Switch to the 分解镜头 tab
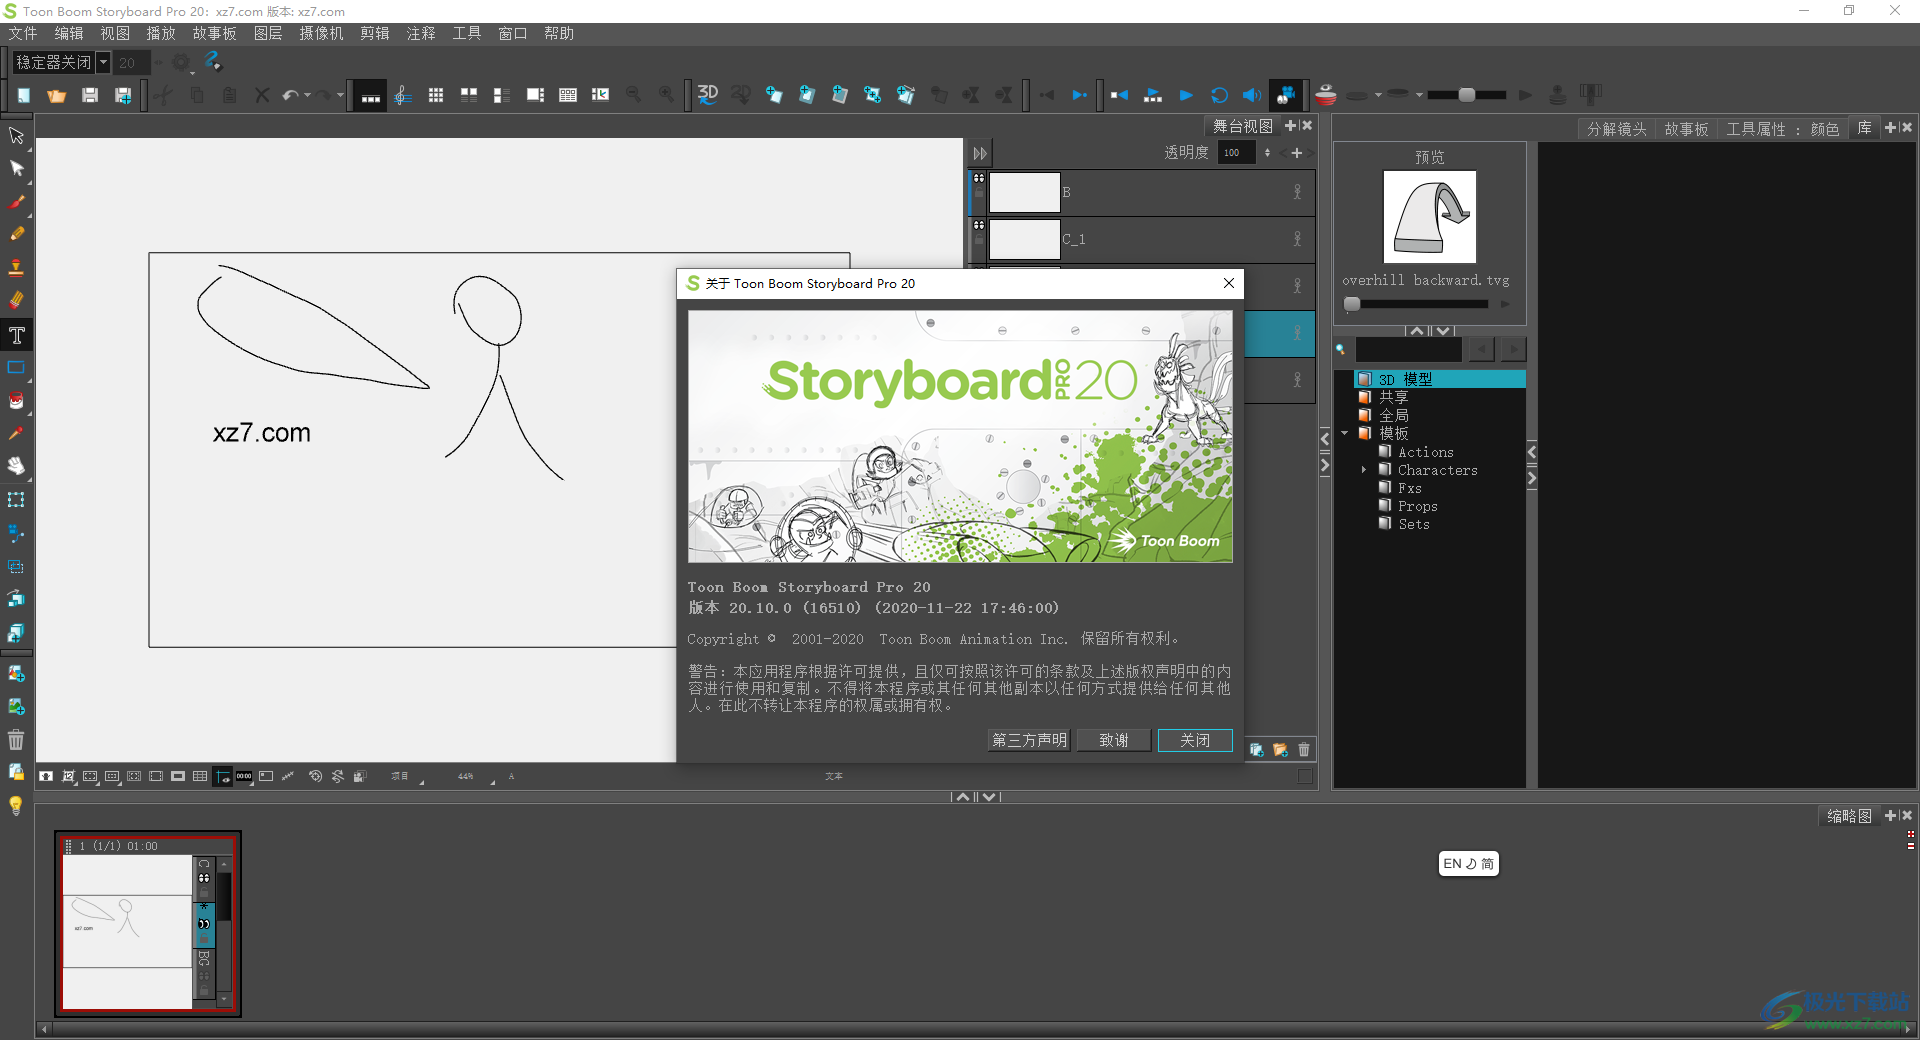1920x1040 pixels. 1616,129
